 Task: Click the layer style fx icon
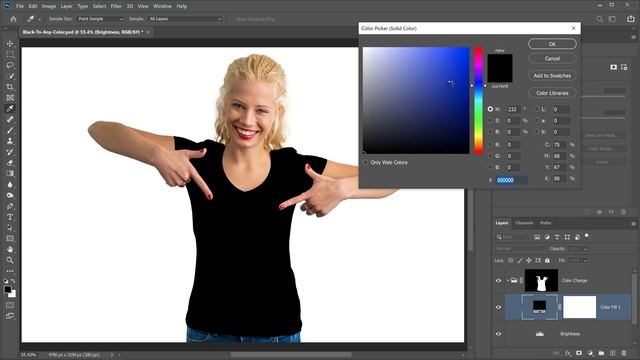pos(568,353)
